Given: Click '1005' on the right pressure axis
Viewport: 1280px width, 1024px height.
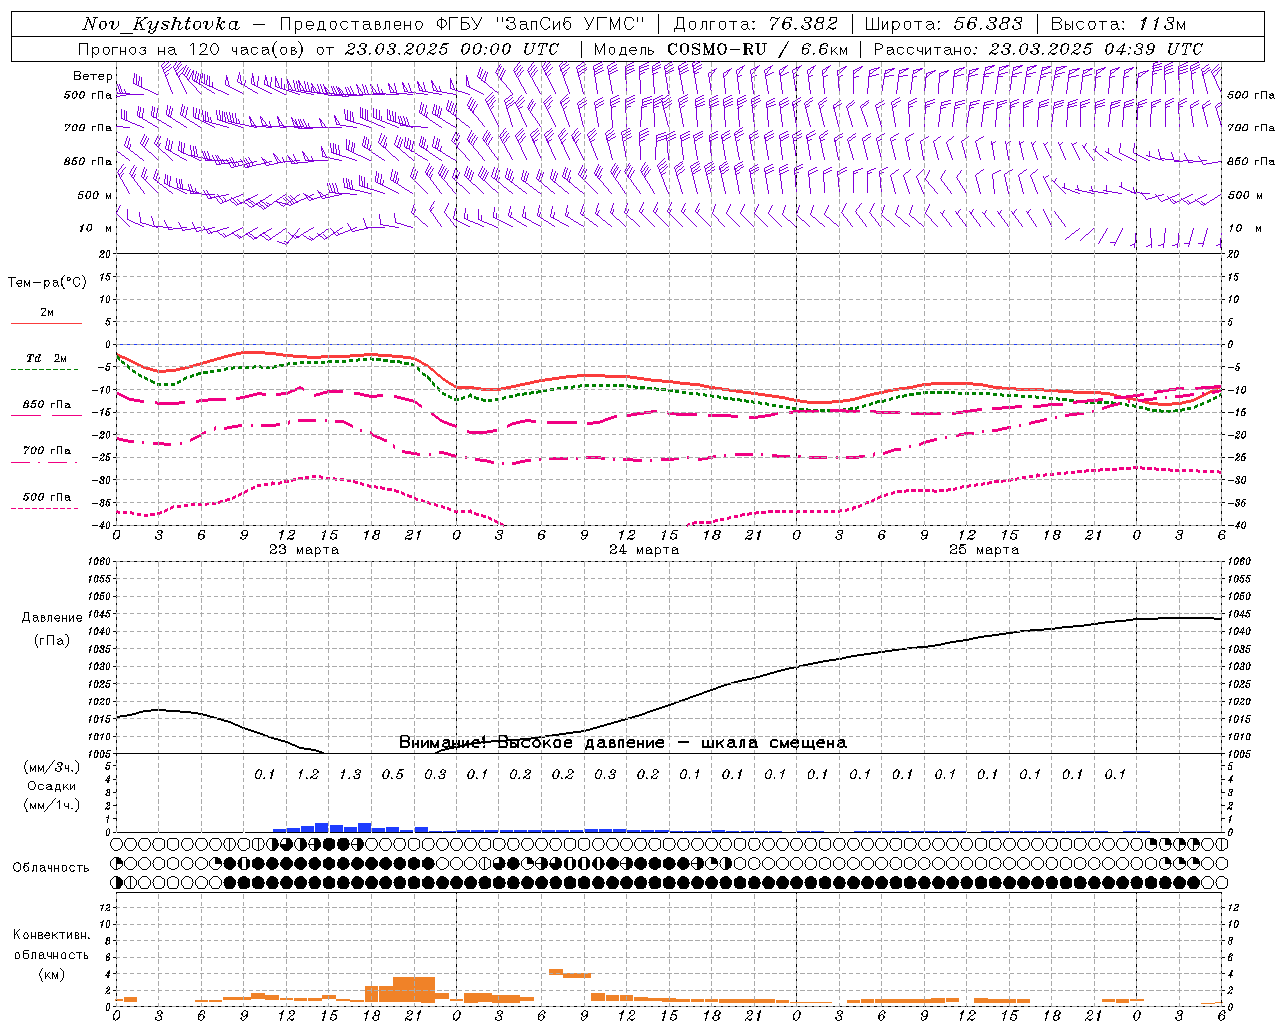Looking at the screenshot, I should click(1238, 753).
